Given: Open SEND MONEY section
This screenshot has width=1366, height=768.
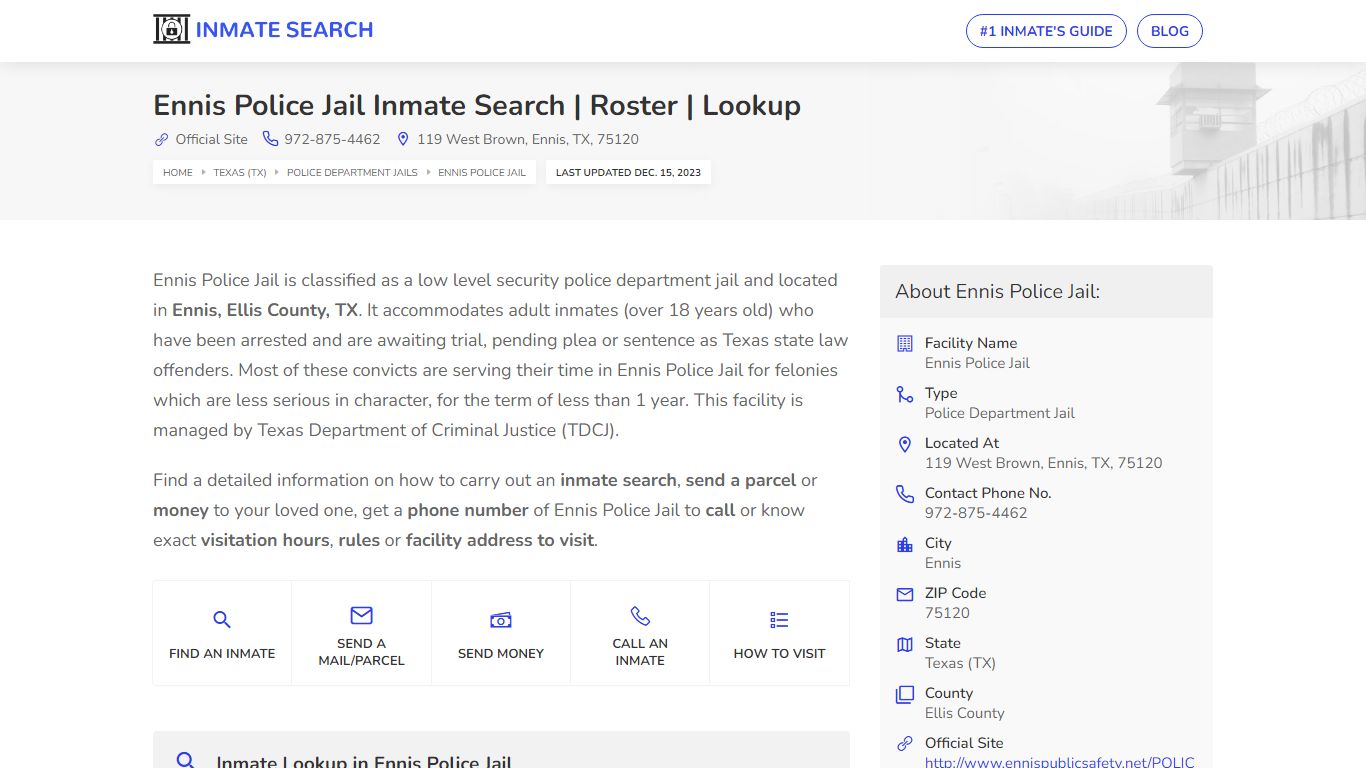Looking at the screenshot, I should (501, 633).
